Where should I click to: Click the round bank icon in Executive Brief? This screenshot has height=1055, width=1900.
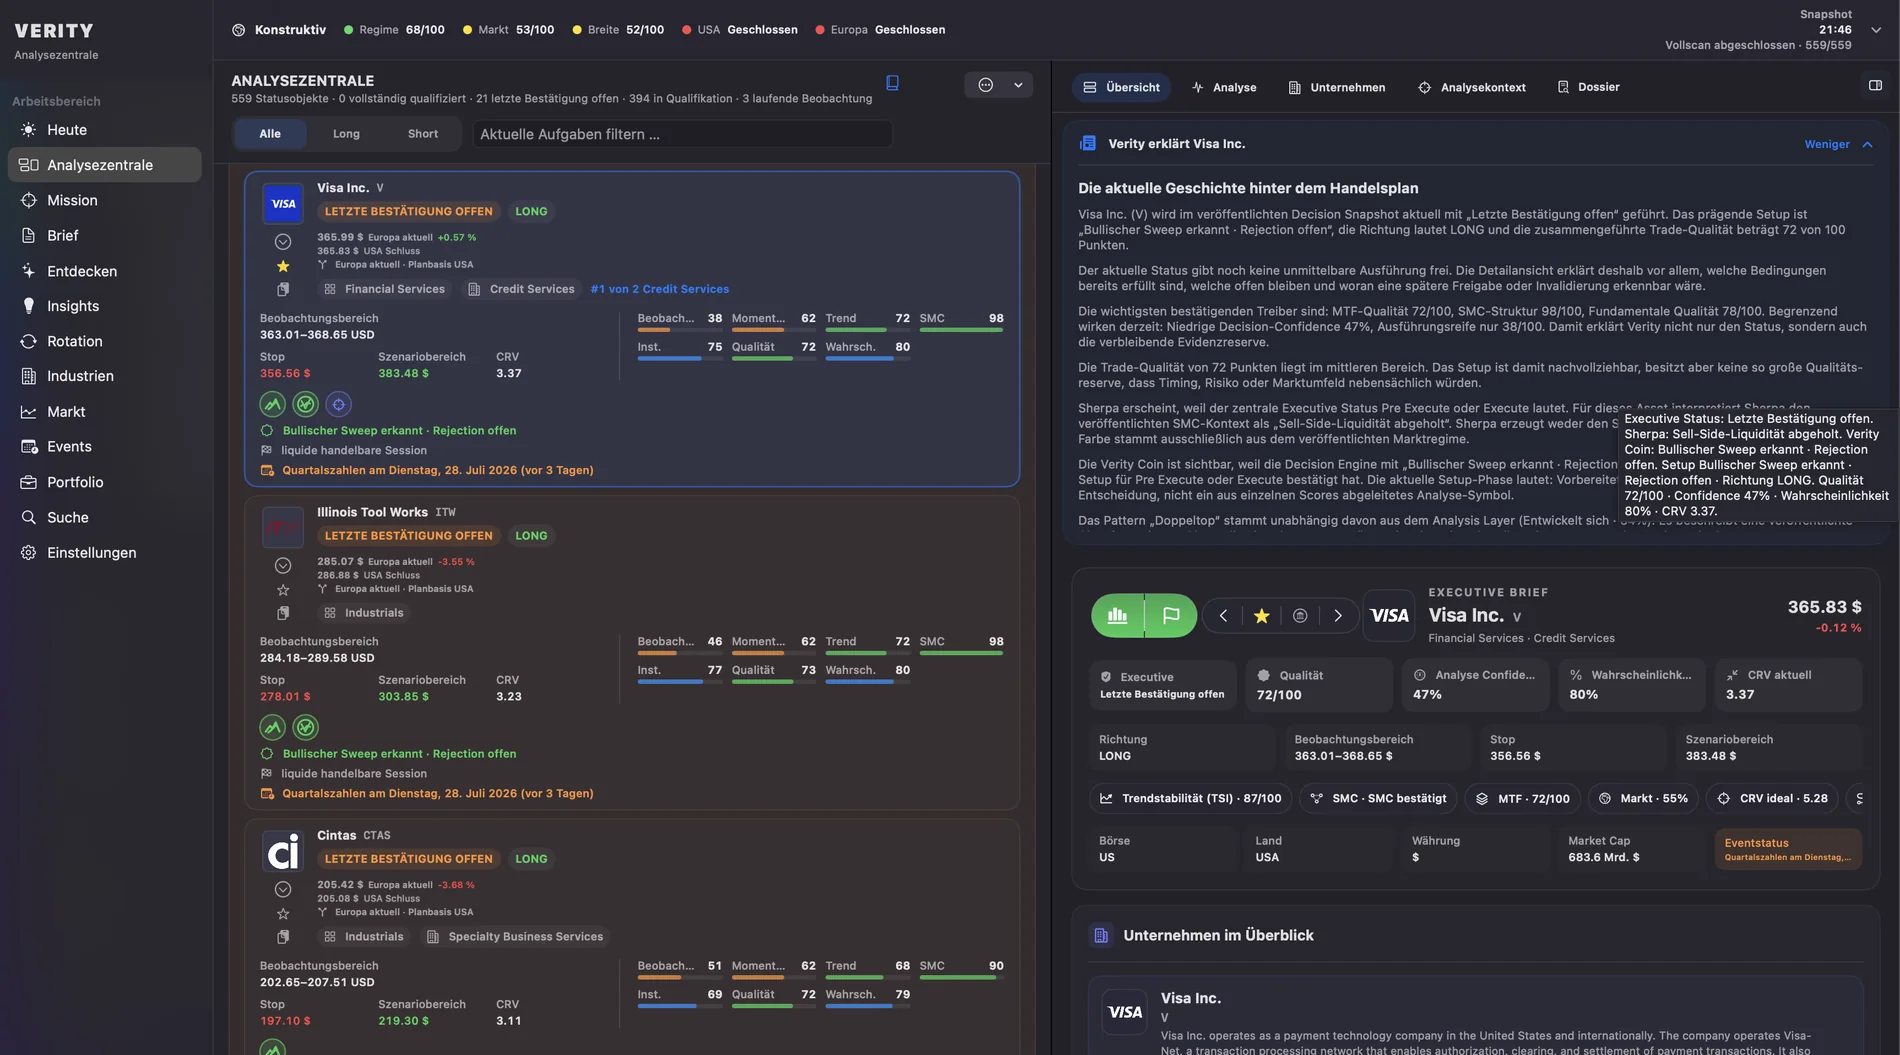tap(1300, 616)
